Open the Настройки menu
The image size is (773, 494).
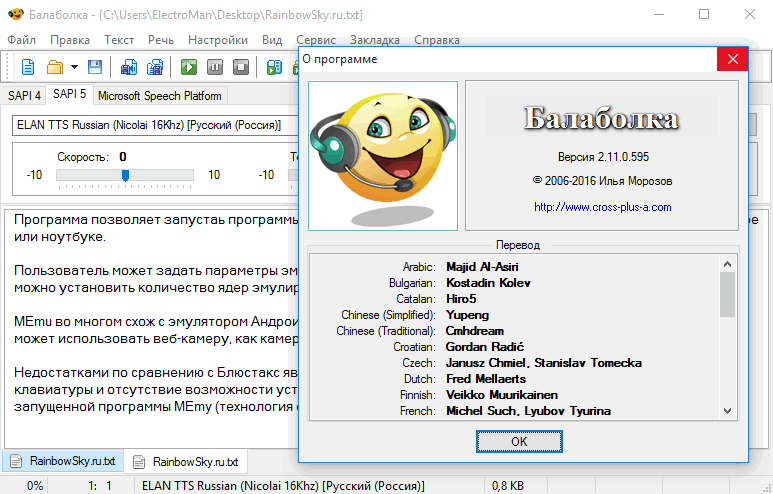pyautogui.click(x=218, y=40)
